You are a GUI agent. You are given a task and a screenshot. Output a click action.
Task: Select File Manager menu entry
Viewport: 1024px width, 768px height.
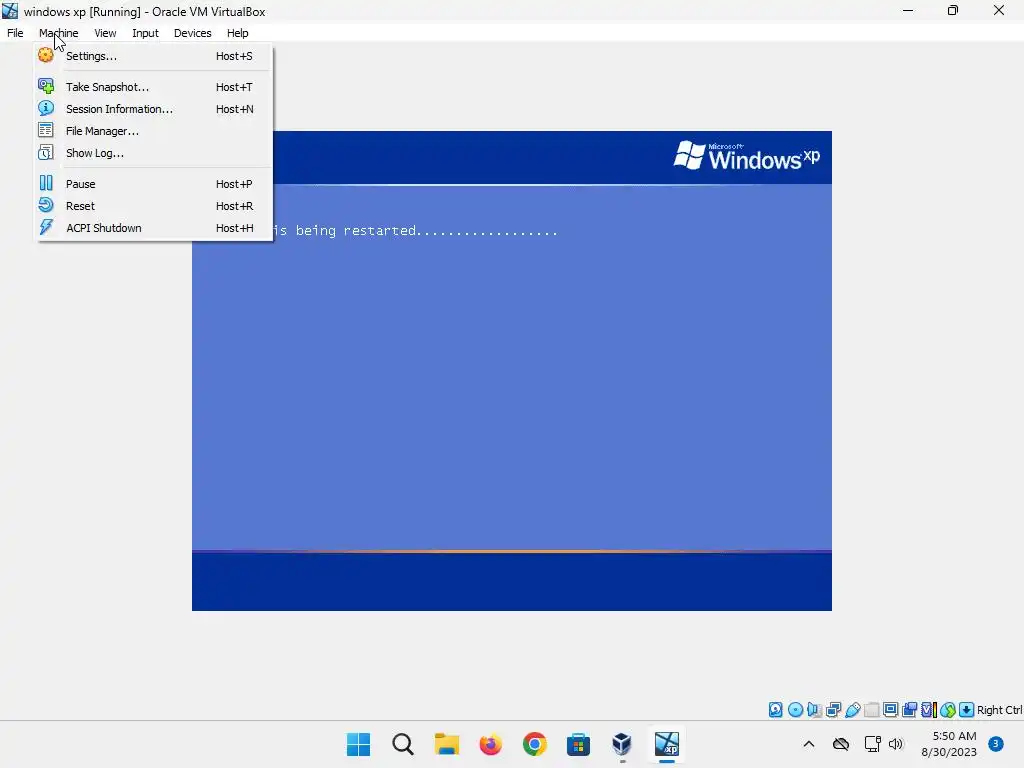tap(153, 131)
